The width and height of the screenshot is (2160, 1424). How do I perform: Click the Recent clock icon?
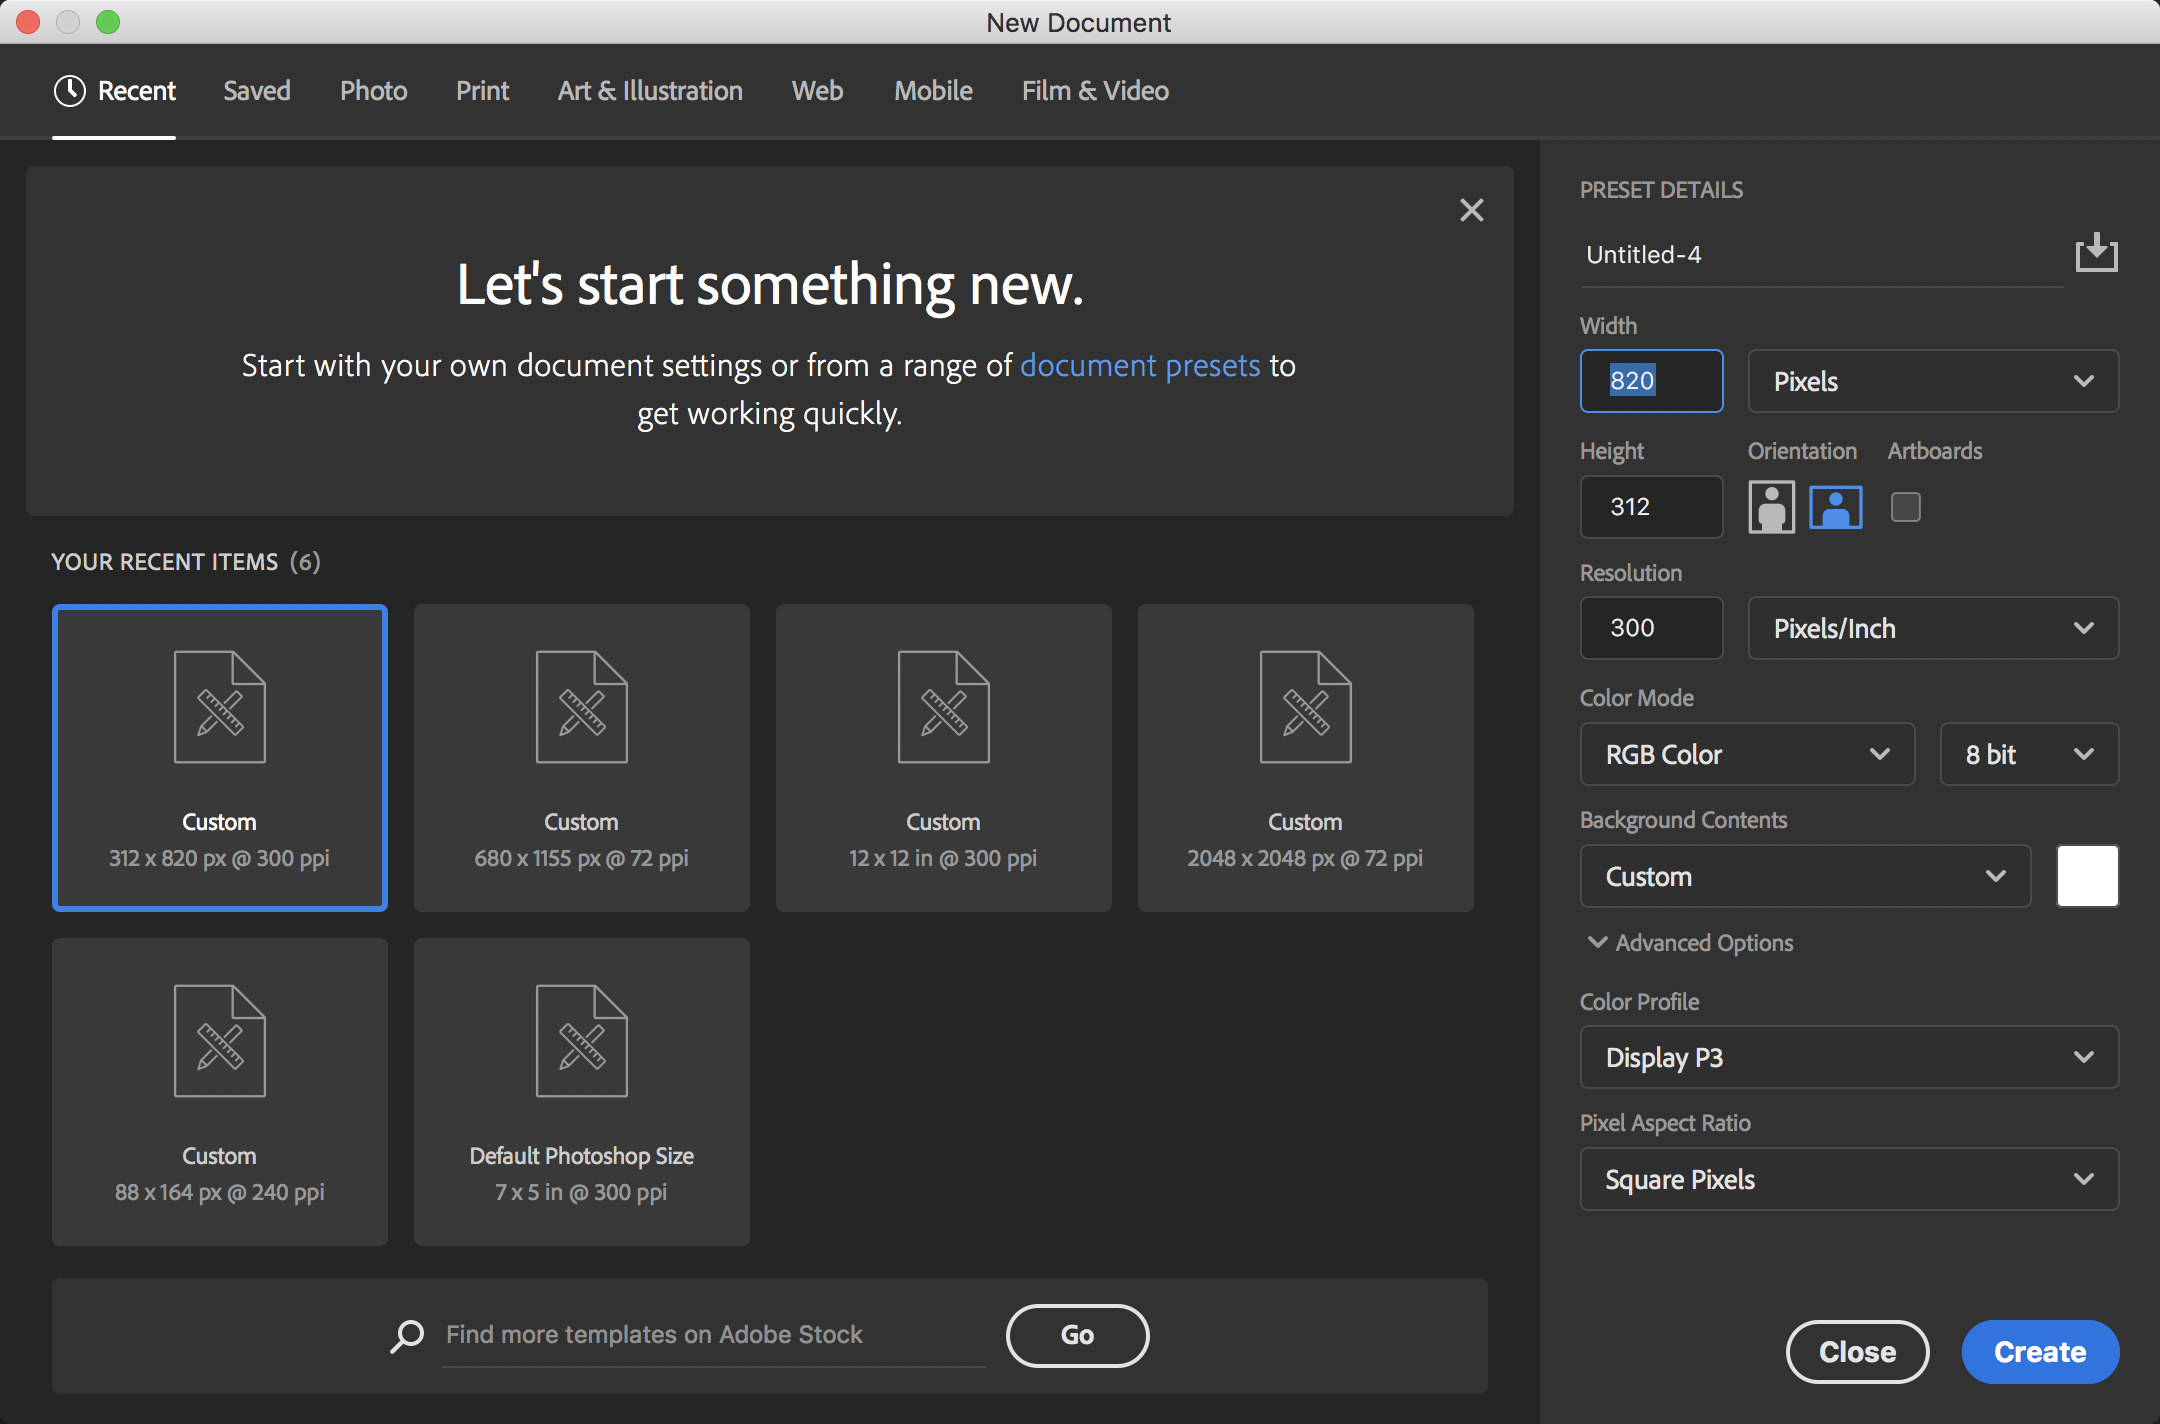click(x=70, y=91)
